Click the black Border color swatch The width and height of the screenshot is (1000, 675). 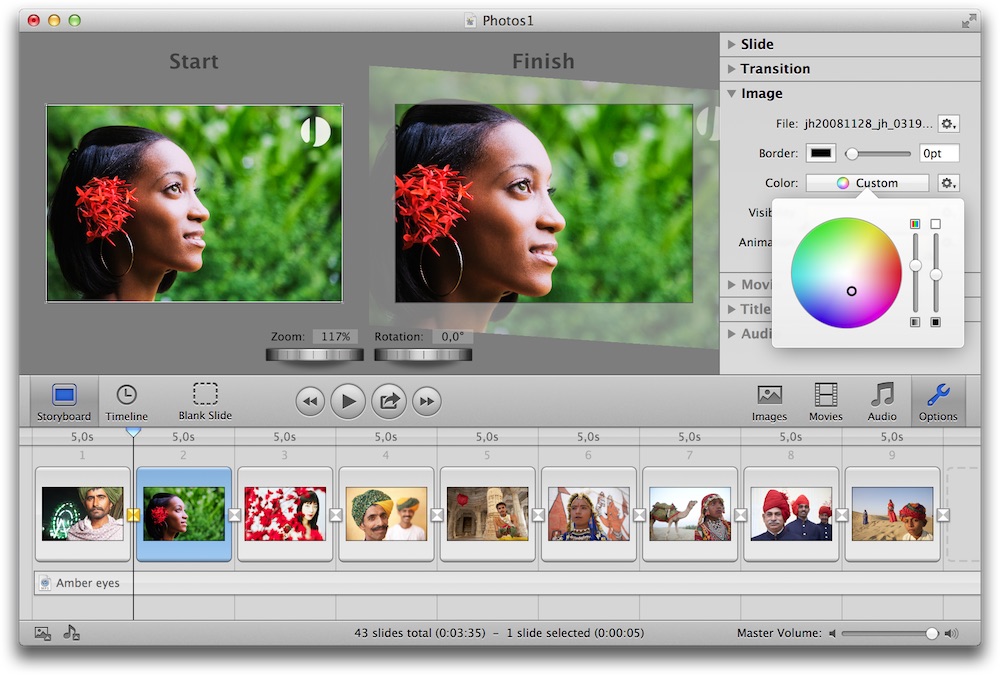(x=821, y=153)
